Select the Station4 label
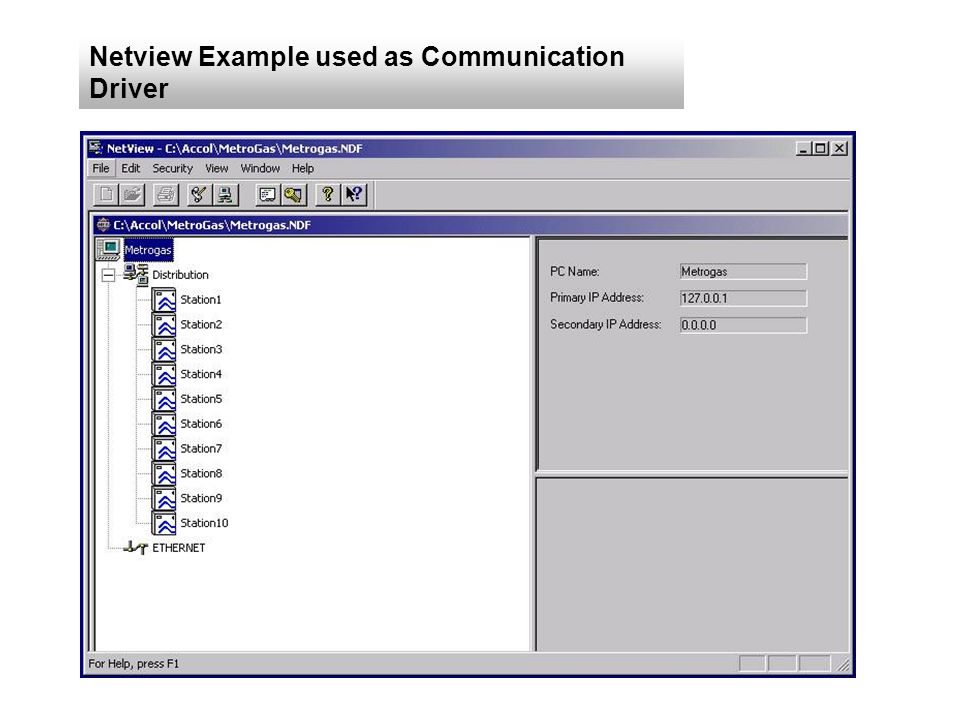The width and height of the screenshot is (960, 720). click(201, 374)
